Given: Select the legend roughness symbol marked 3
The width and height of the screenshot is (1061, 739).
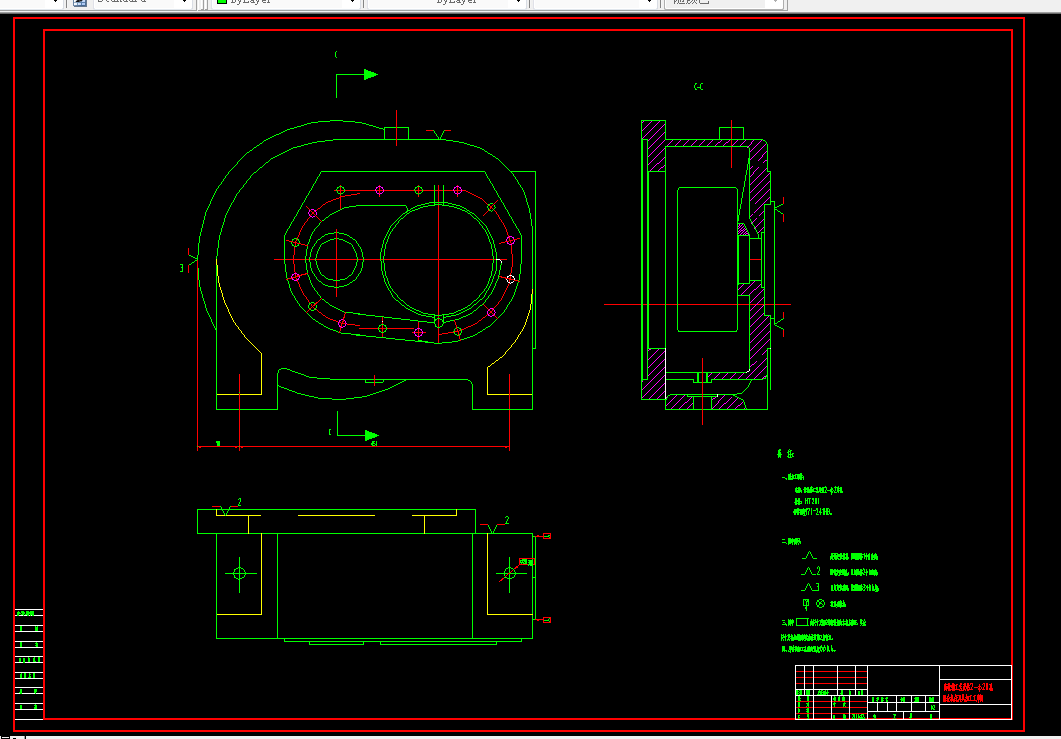Looking at the screenshot, I should 811,587.
